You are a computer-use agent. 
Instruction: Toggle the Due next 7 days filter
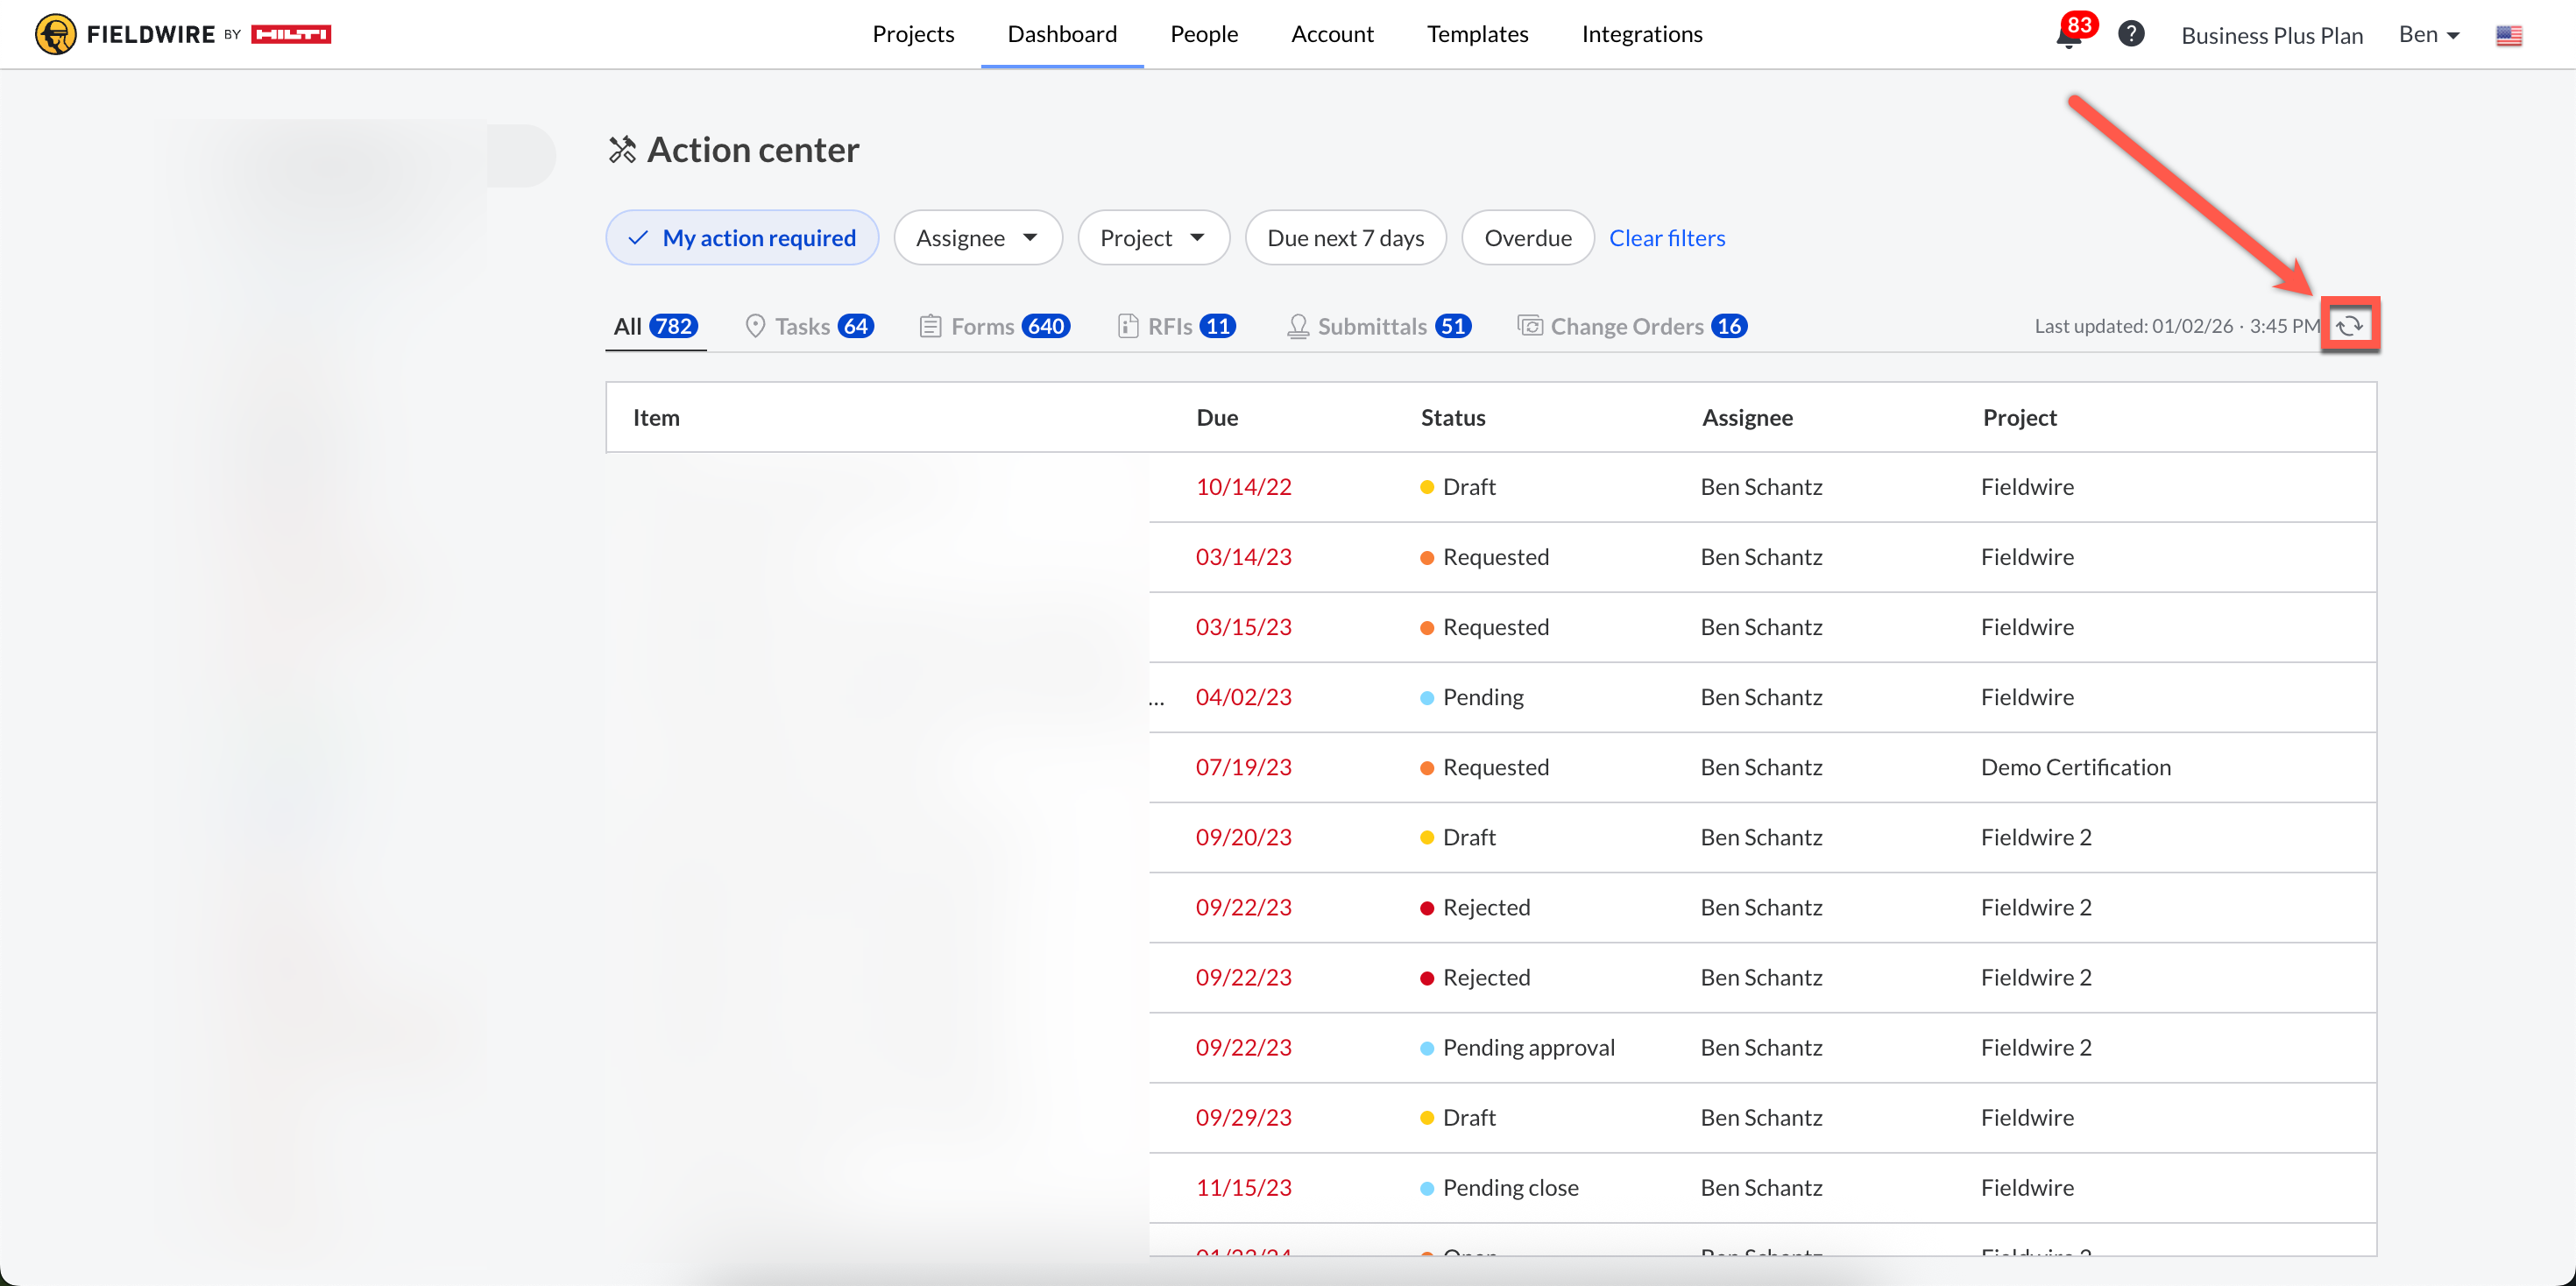pyautogui.click(x=1345, y=238)
